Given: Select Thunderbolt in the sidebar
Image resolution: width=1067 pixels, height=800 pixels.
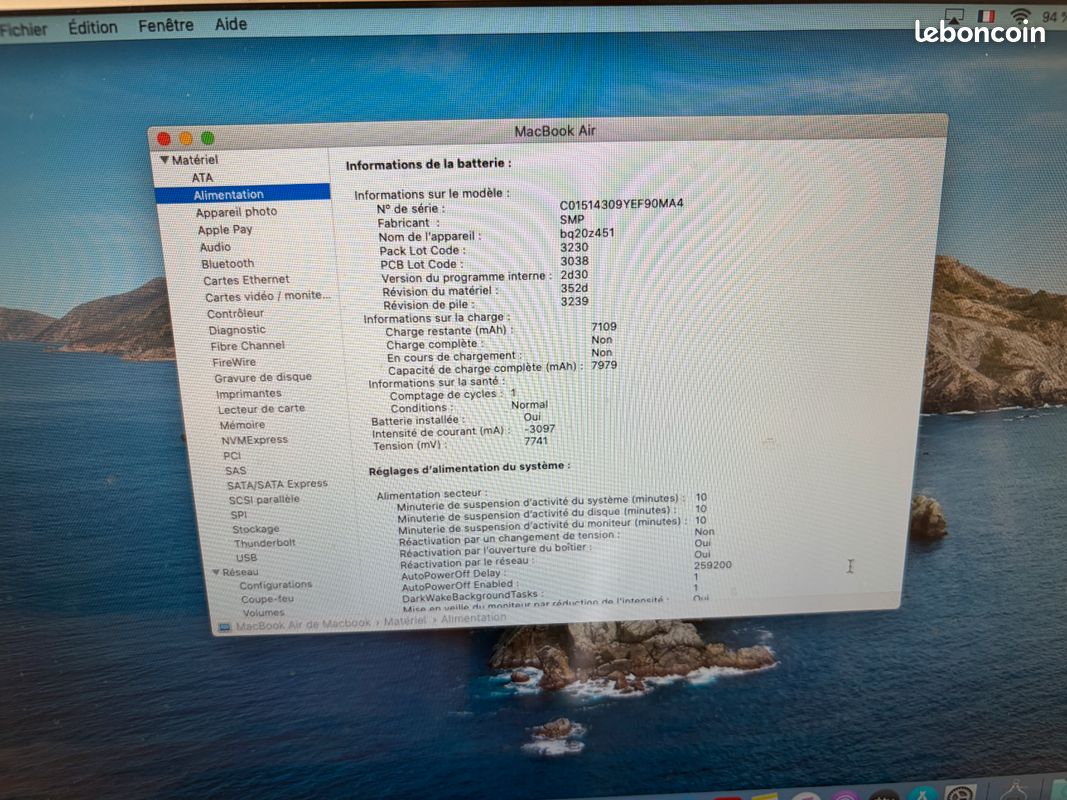Looking at the screenshot, I should coord(265,543).
